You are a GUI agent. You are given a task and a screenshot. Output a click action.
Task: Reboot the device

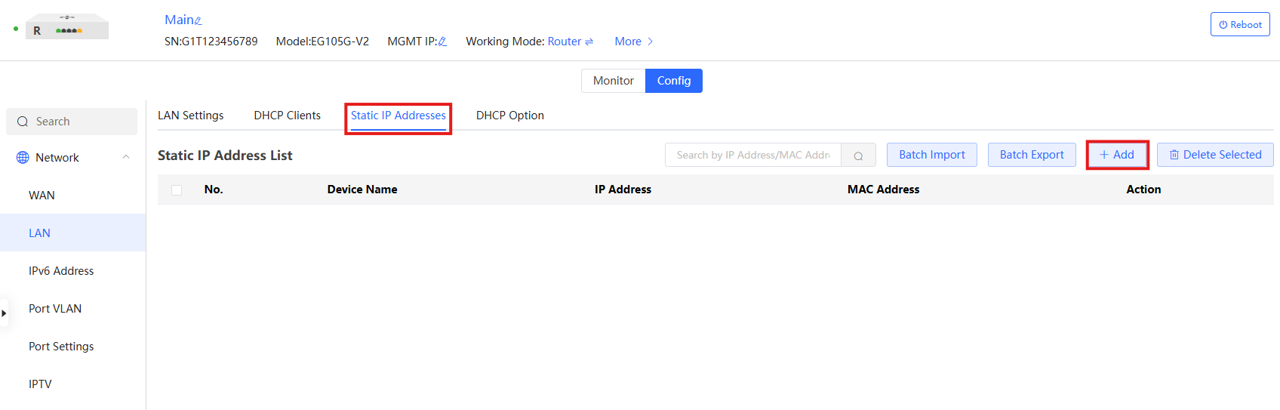pyautogui.click(x=1240, y=24)
